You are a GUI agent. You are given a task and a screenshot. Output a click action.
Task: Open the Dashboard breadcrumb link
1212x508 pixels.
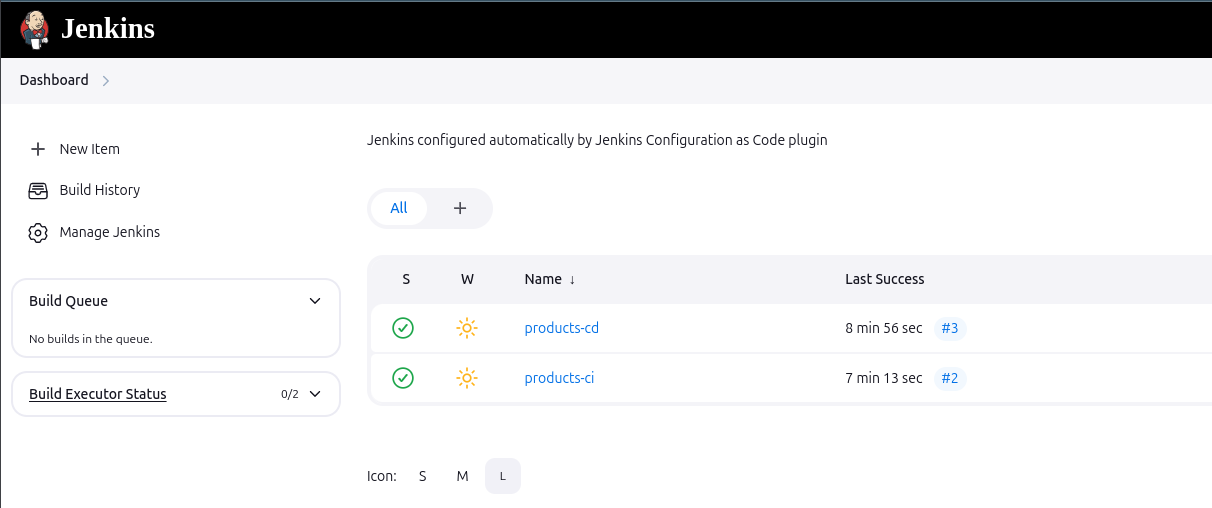pos(54,80)
